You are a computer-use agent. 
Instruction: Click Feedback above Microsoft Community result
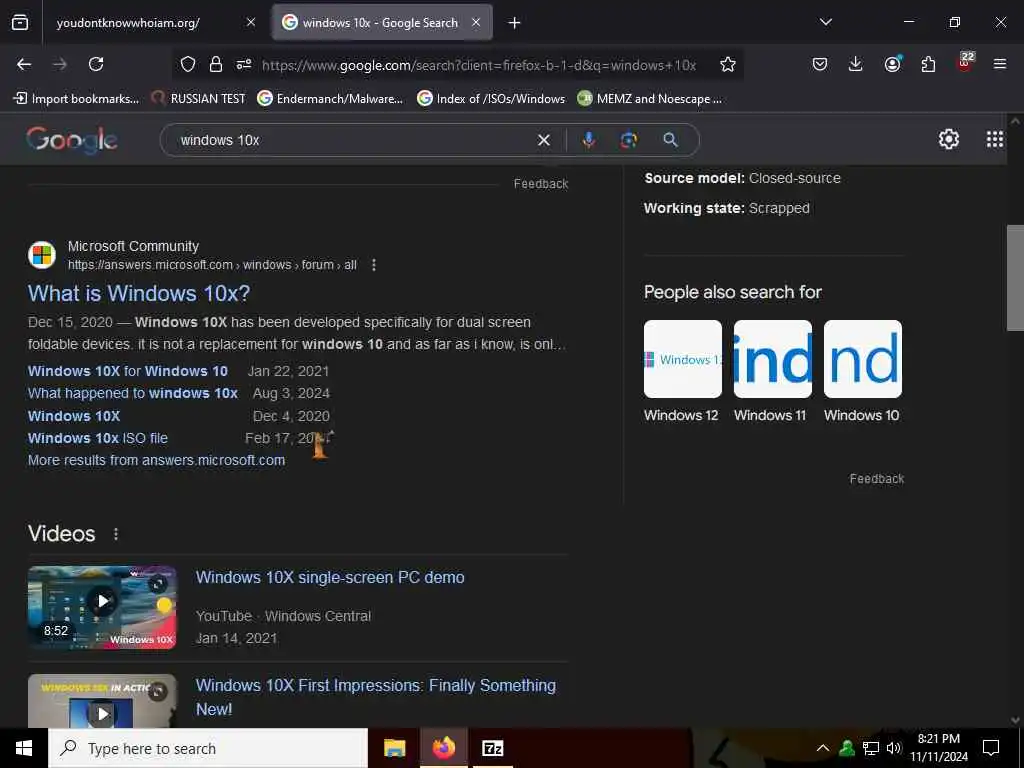click(541, 184)
